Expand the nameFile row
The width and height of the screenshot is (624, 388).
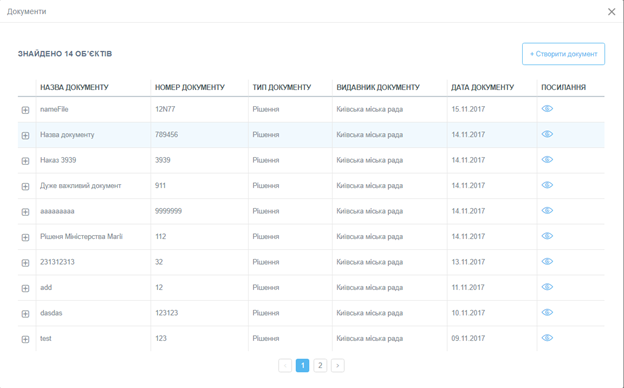tap(25, 110)
